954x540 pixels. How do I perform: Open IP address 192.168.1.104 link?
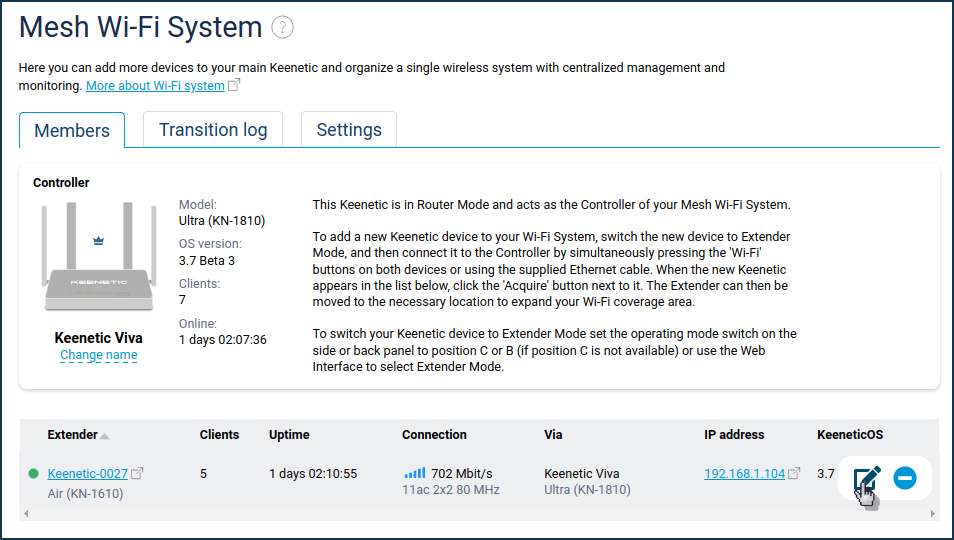(745, 473)
